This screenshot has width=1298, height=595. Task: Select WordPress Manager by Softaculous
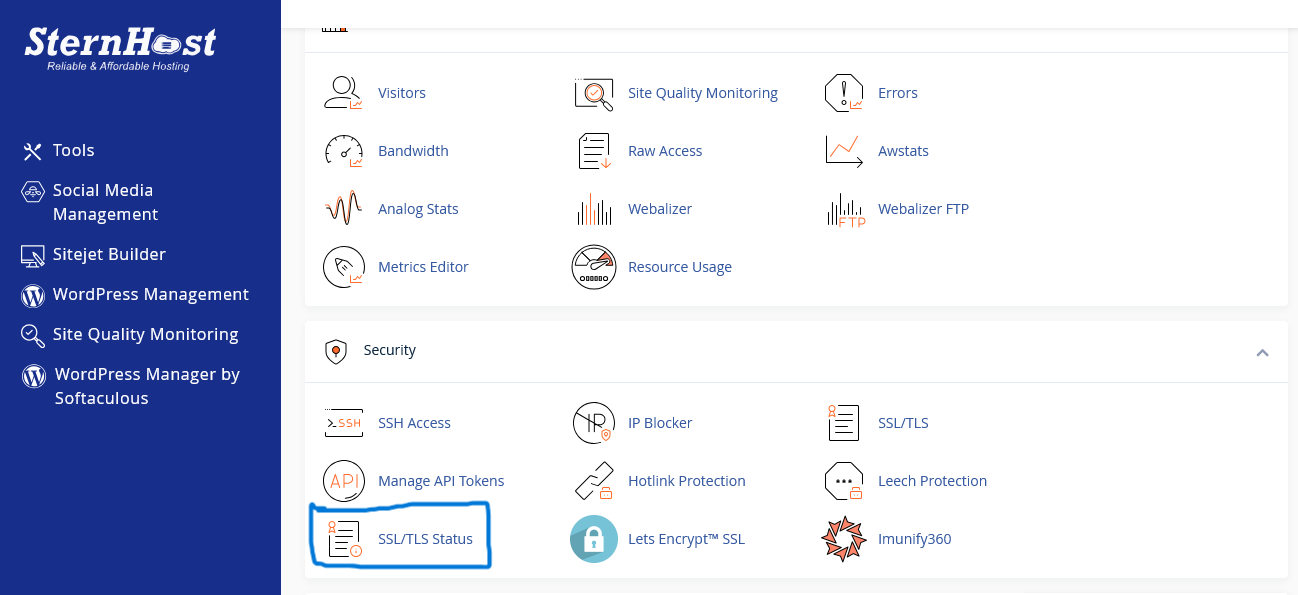146,386
